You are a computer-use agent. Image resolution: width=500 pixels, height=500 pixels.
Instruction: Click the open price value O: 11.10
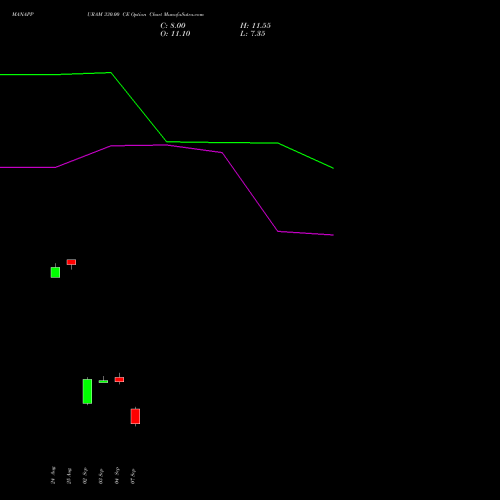pos(175,34)
